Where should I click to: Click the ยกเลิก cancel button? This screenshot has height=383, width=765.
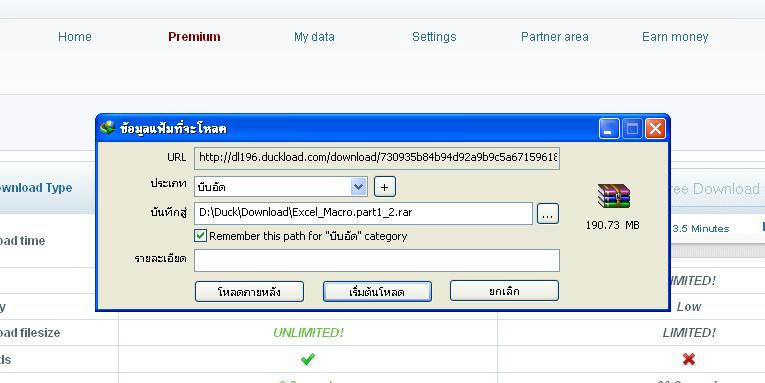504,291
